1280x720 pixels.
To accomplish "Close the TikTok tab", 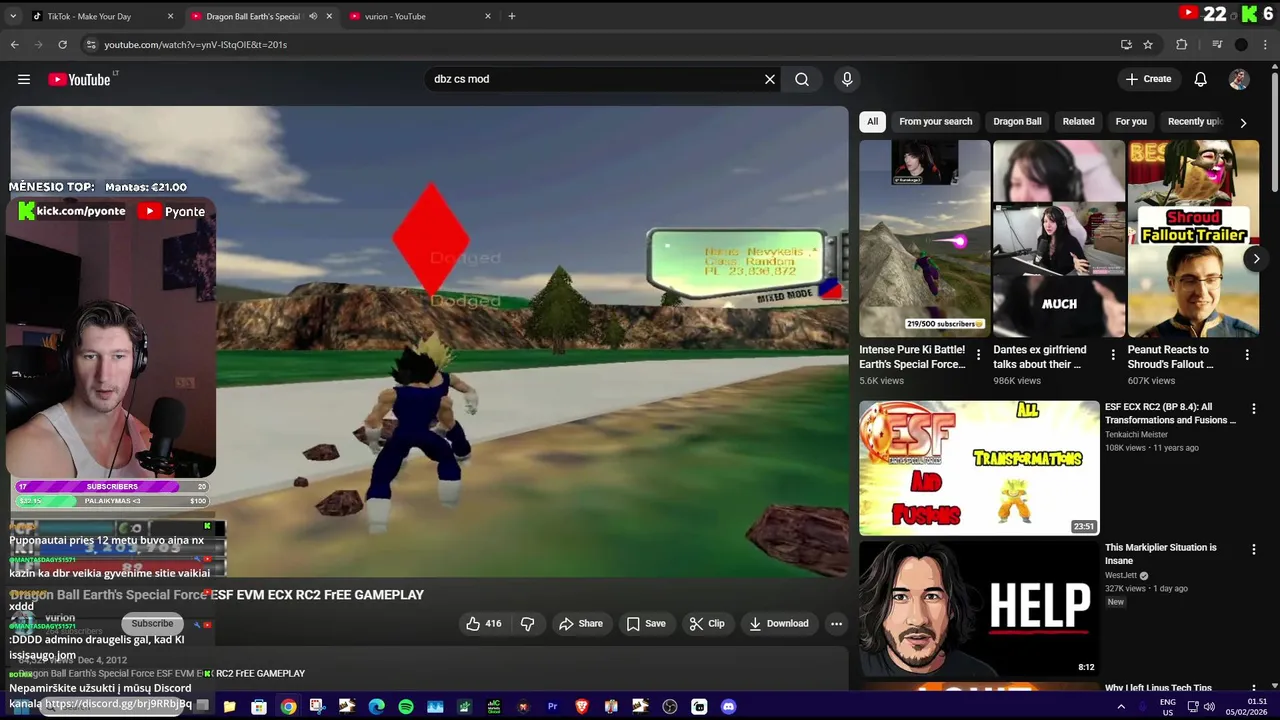I will point(170,16).
